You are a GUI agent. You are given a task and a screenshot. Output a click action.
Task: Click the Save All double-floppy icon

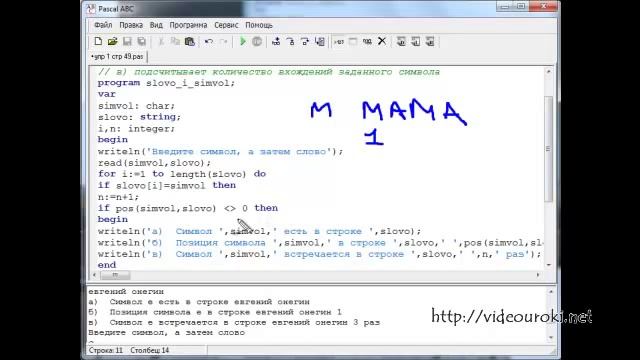[141, 41]
